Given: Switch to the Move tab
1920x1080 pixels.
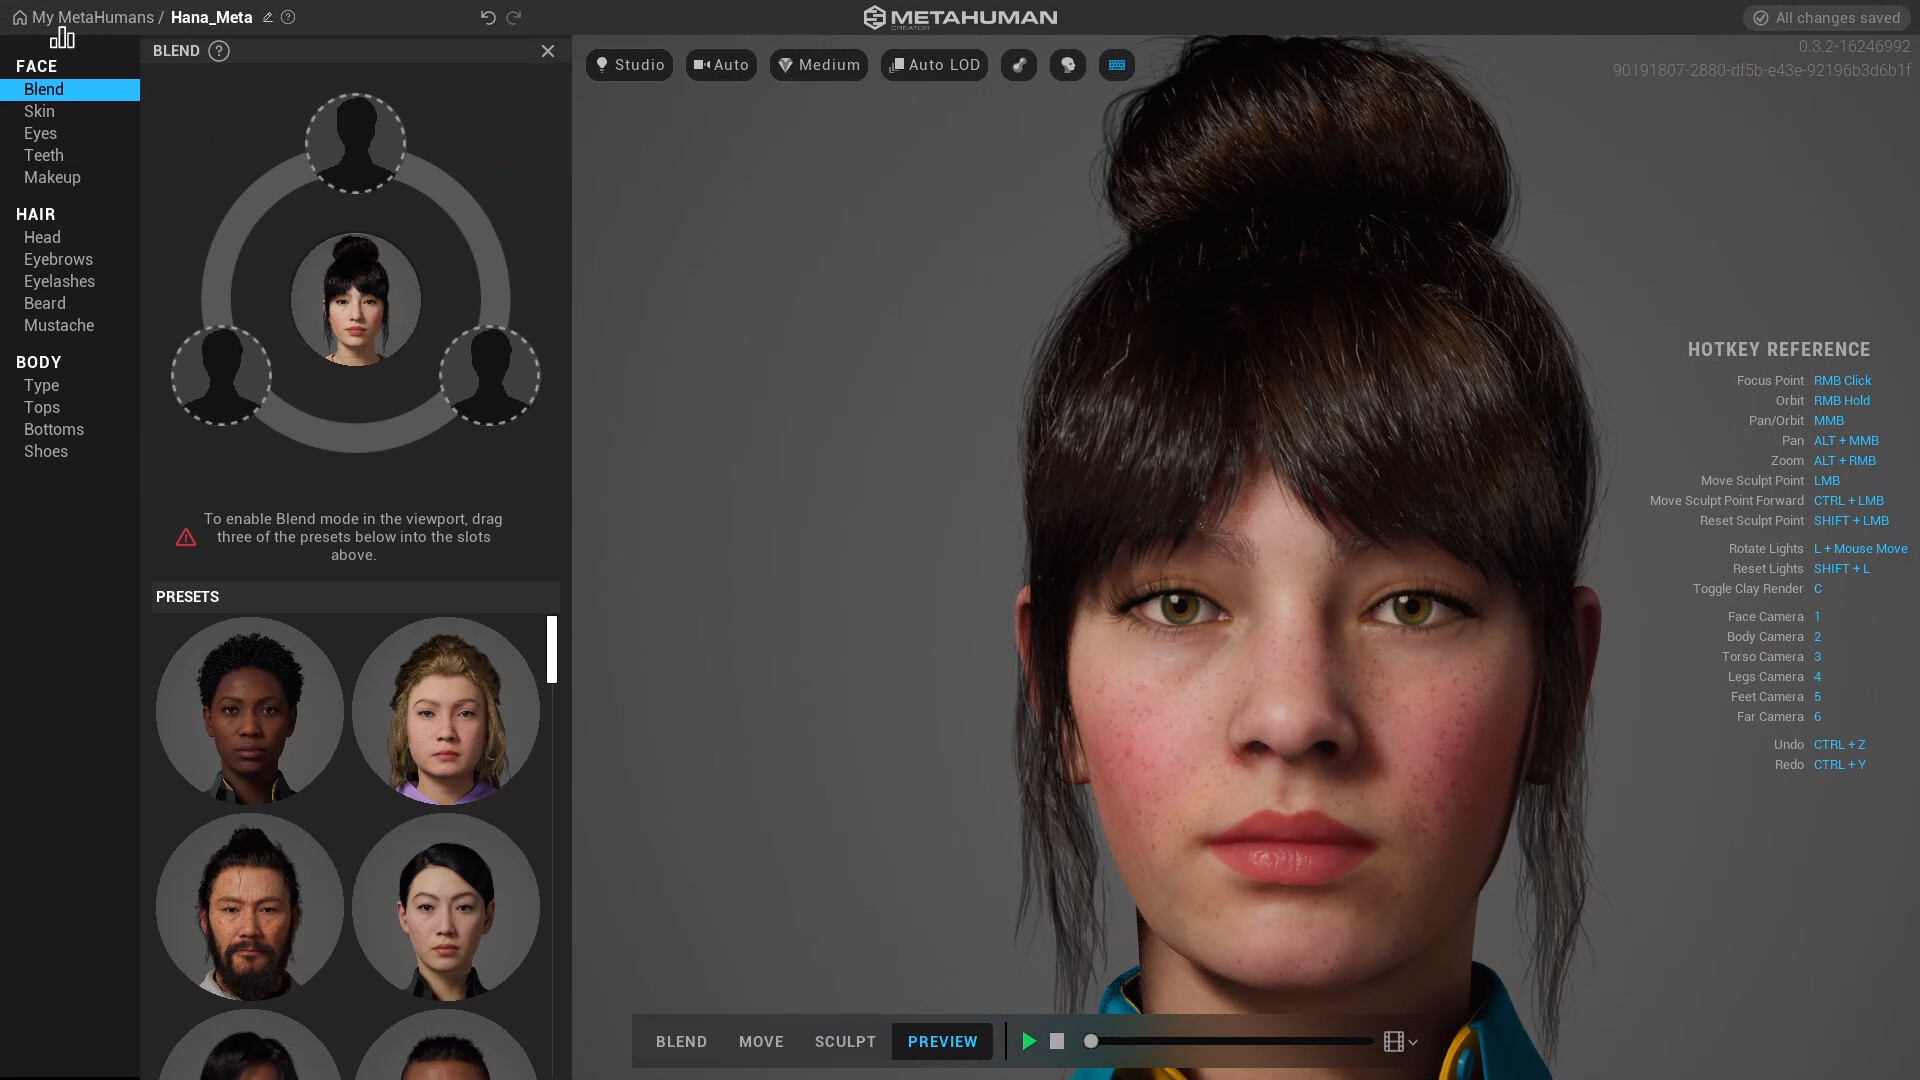Looking at the screenshot, I should tap(761, 1041).
